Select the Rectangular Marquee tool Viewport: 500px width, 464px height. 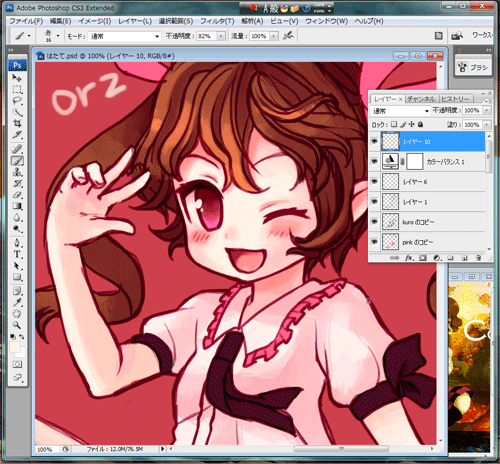point(17,89)
